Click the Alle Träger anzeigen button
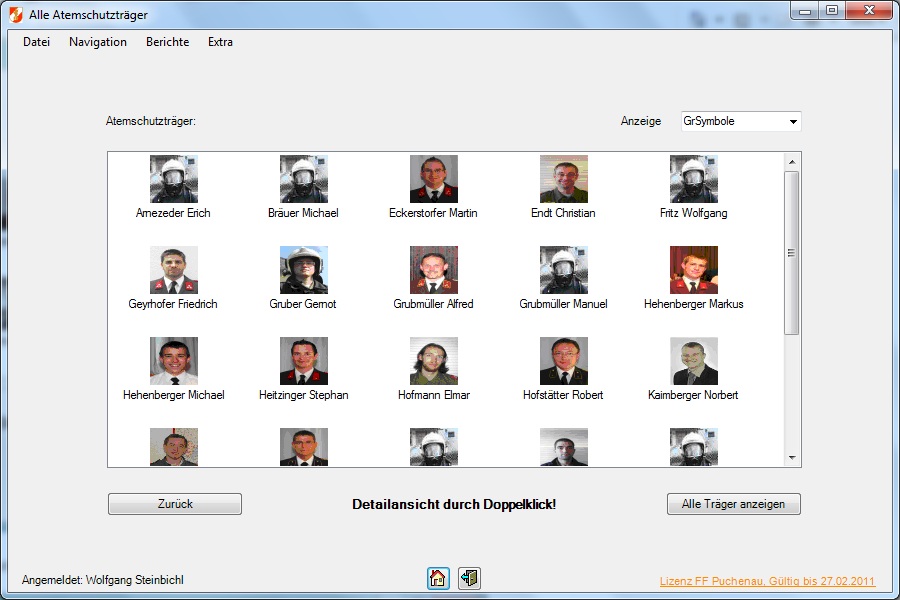The width and height of the screenshot is (900, 600). [734, 504]
